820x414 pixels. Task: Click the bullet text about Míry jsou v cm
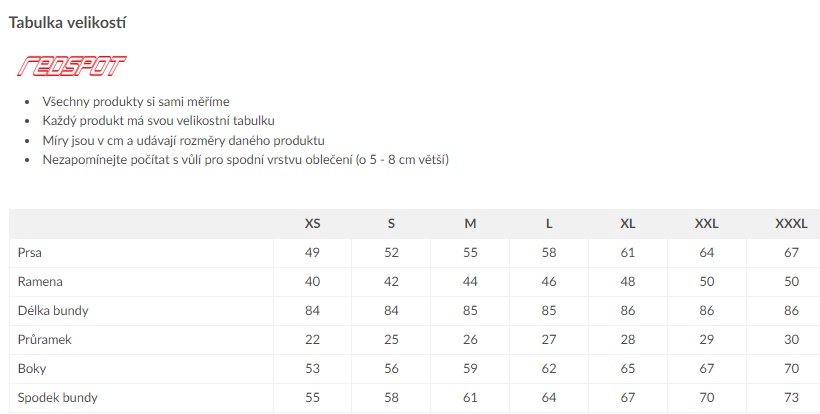click(x=184, y=141)
